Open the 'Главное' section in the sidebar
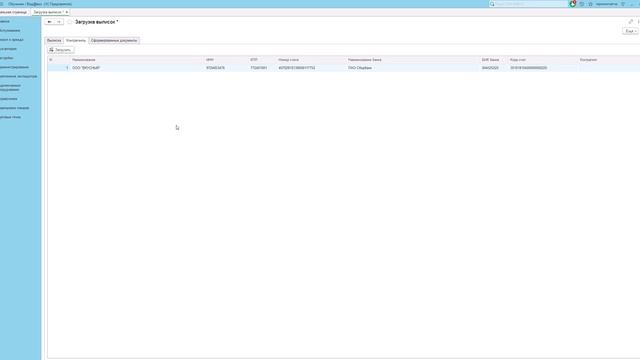This screenshot has width=640, height=360. tap(5, 21)
